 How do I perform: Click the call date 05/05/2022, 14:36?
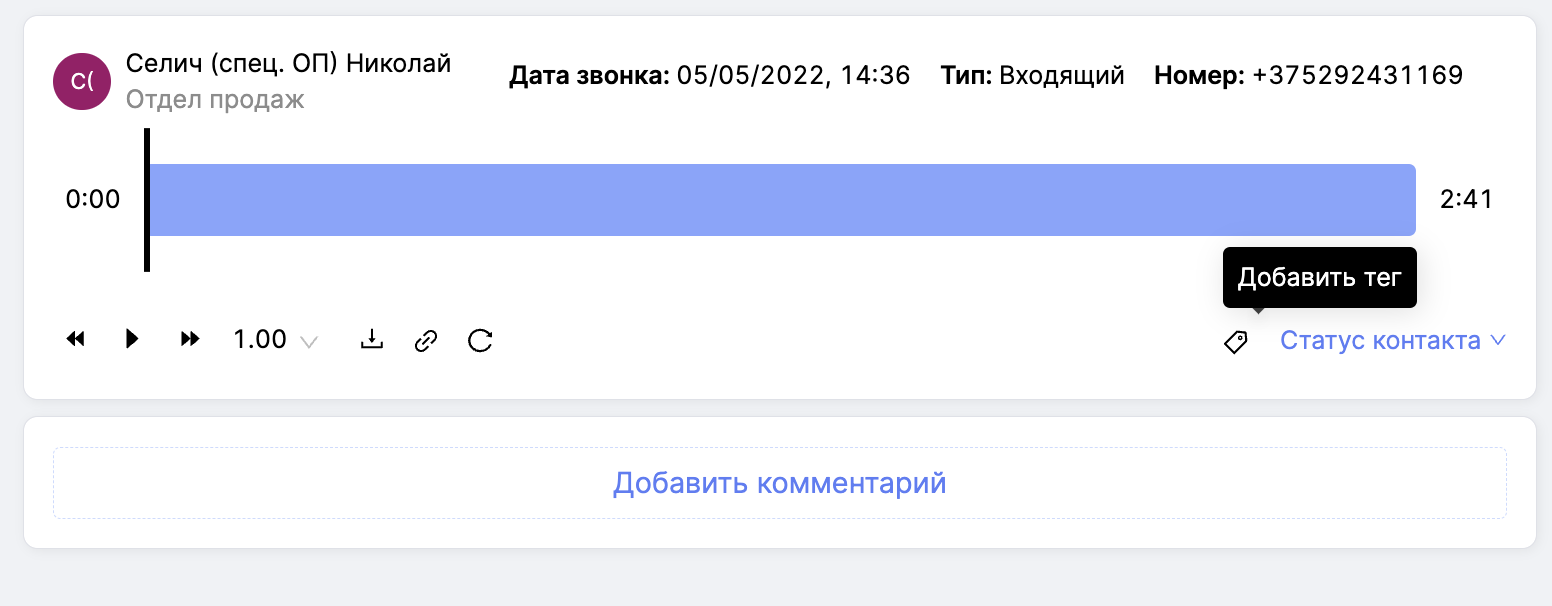pyautogui.click(x=793, y=75)
